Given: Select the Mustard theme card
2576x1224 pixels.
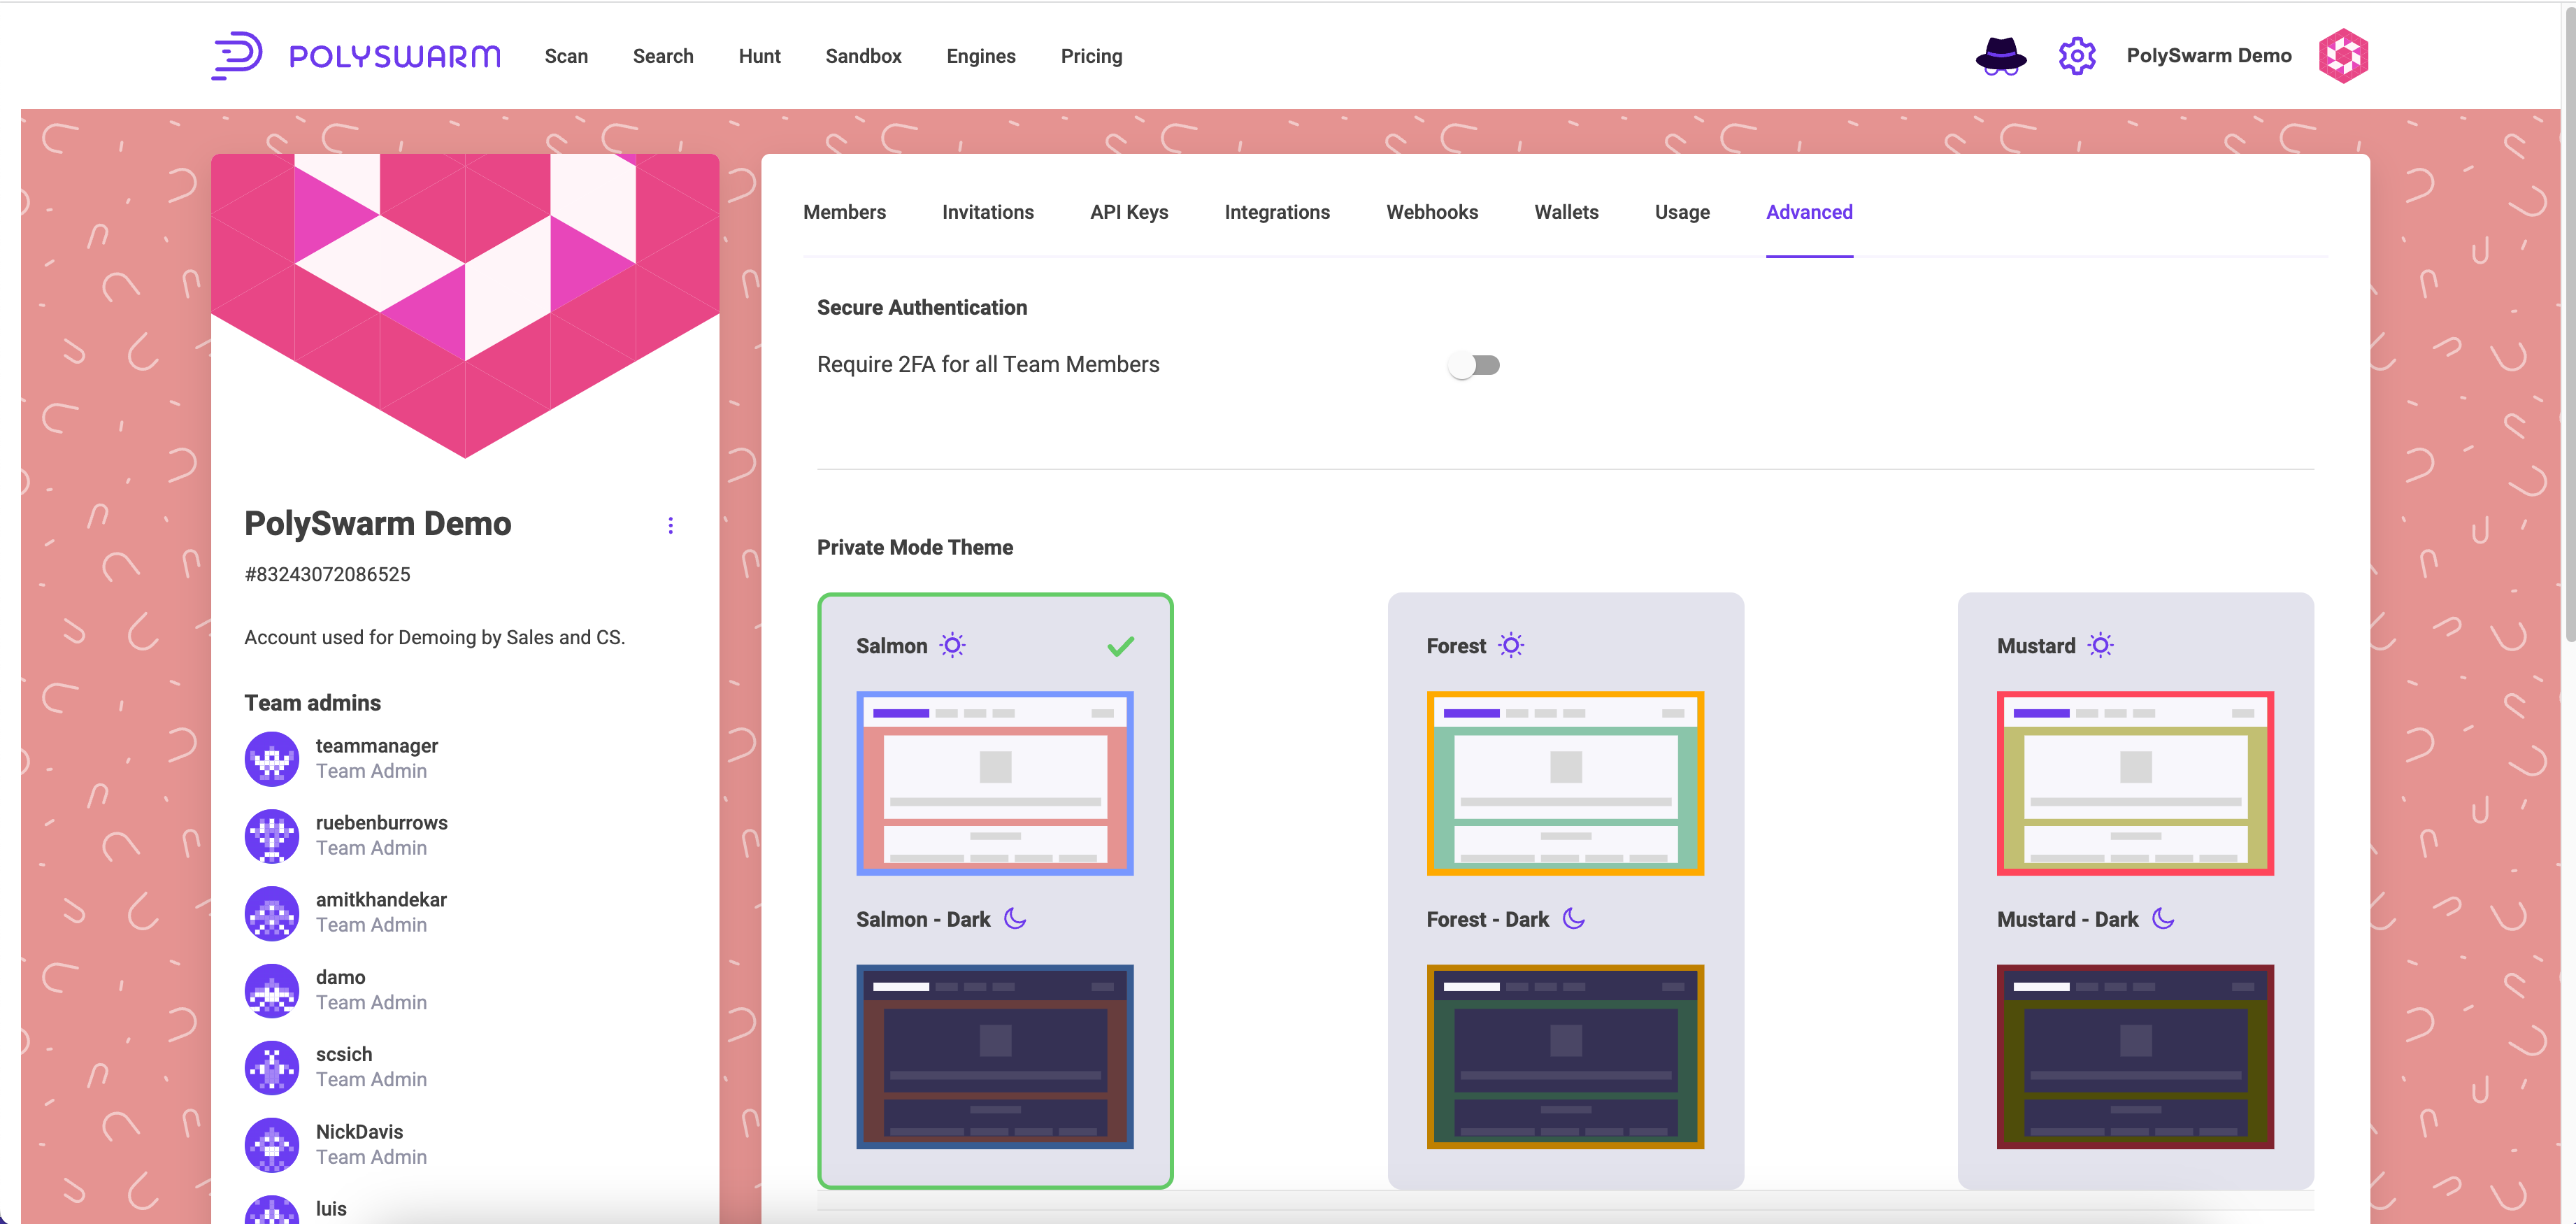Looking at the screenshot, I should coord(2135,782).
